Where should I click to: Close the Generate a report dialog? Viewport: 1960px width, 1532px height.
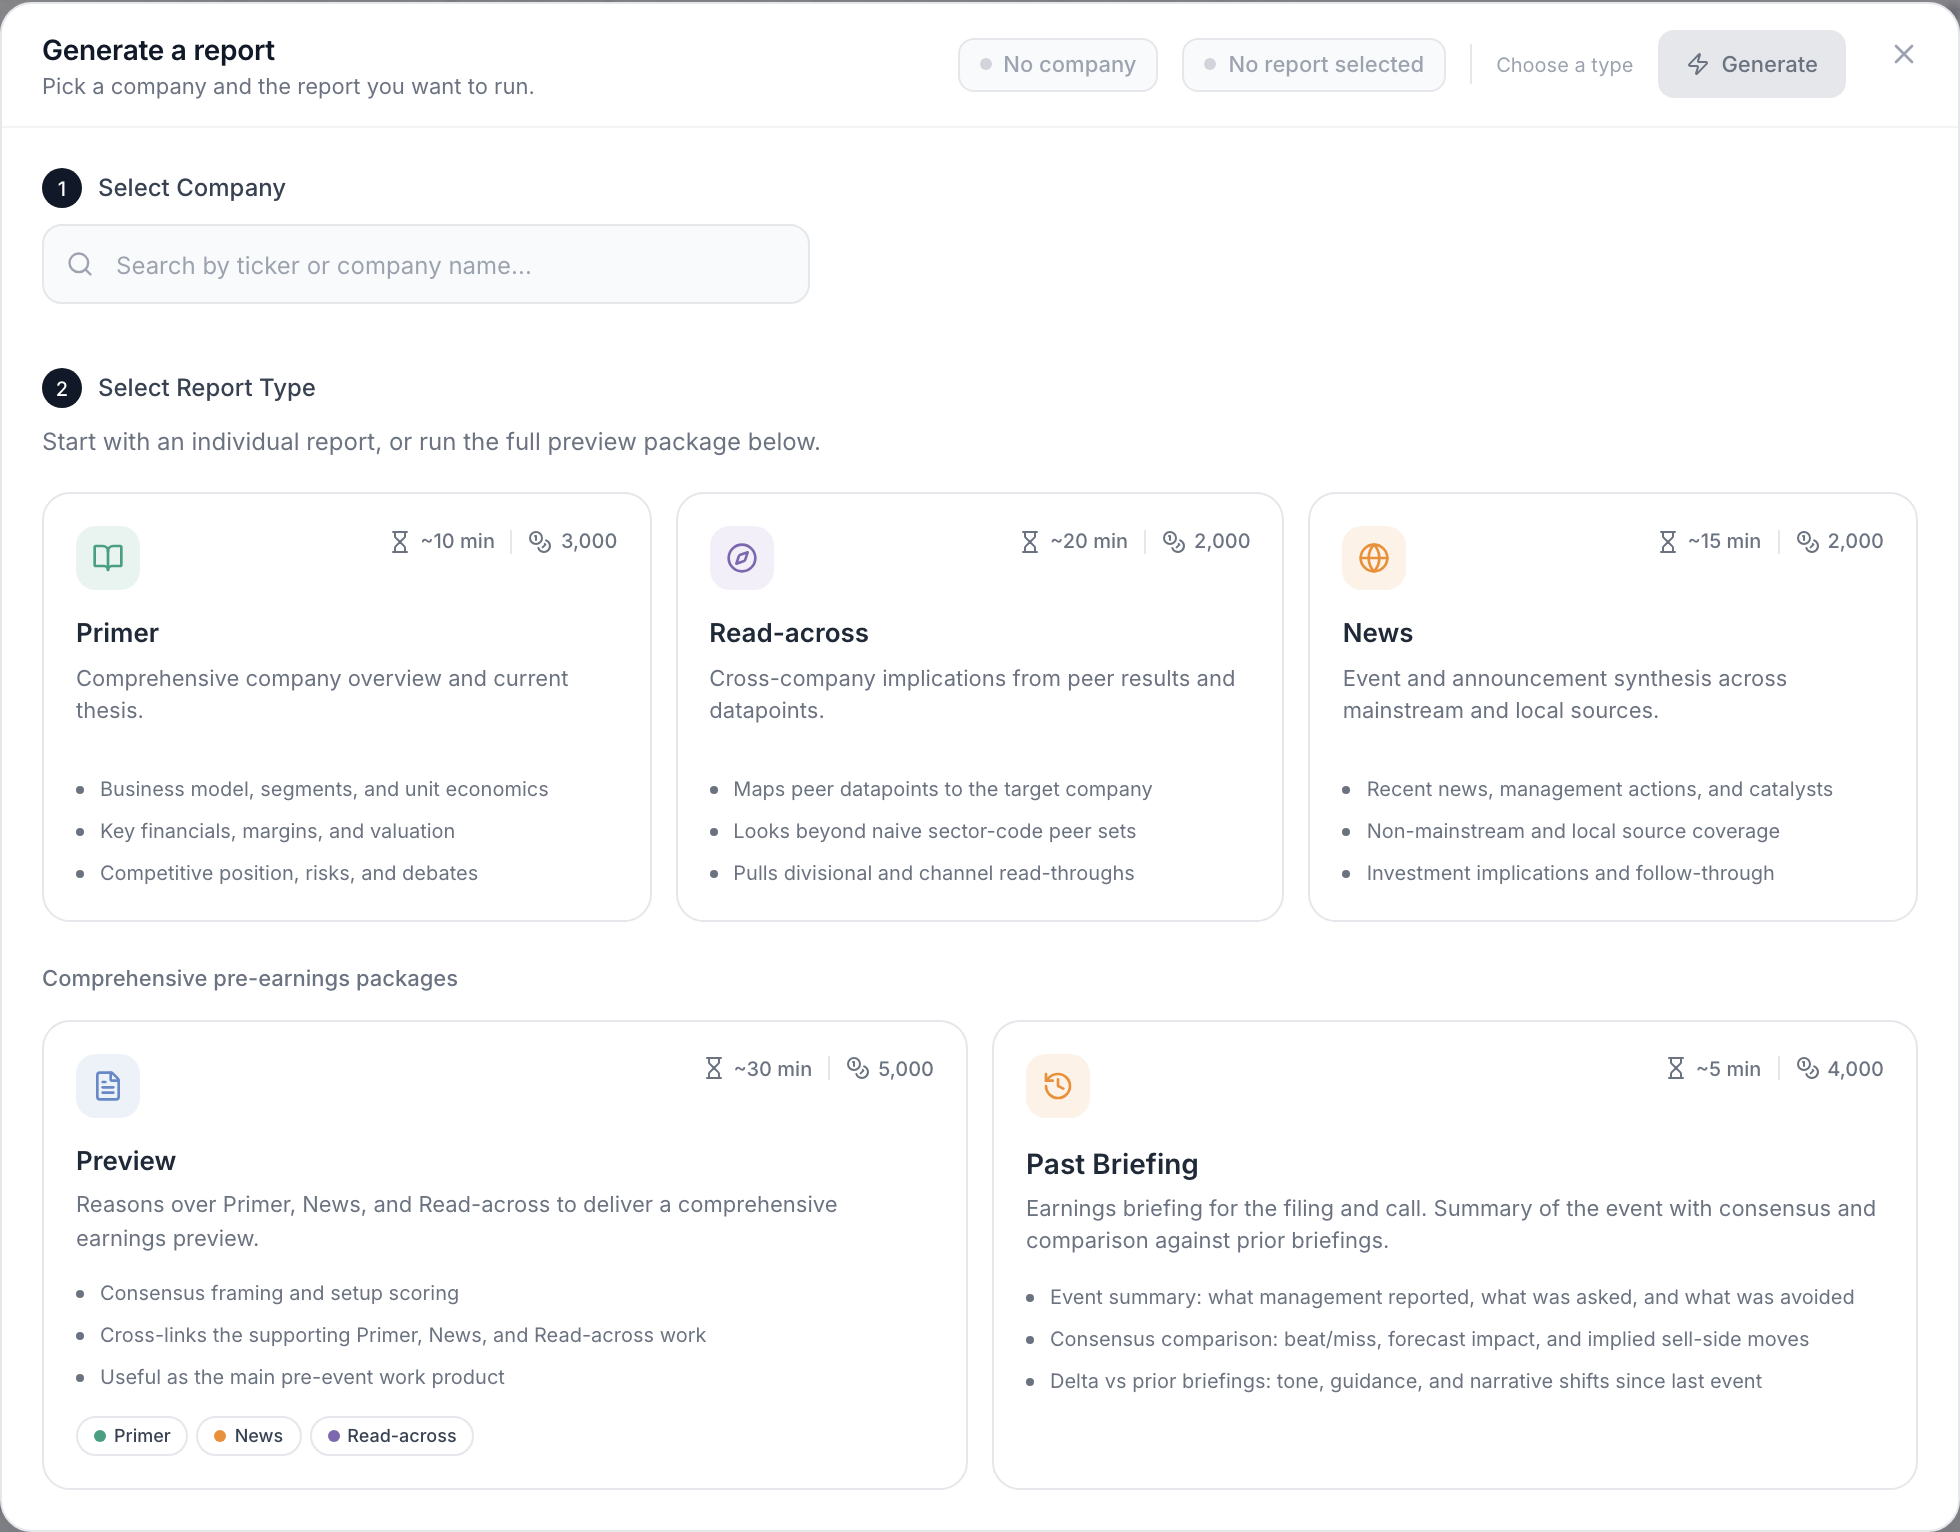[1904, 54]
